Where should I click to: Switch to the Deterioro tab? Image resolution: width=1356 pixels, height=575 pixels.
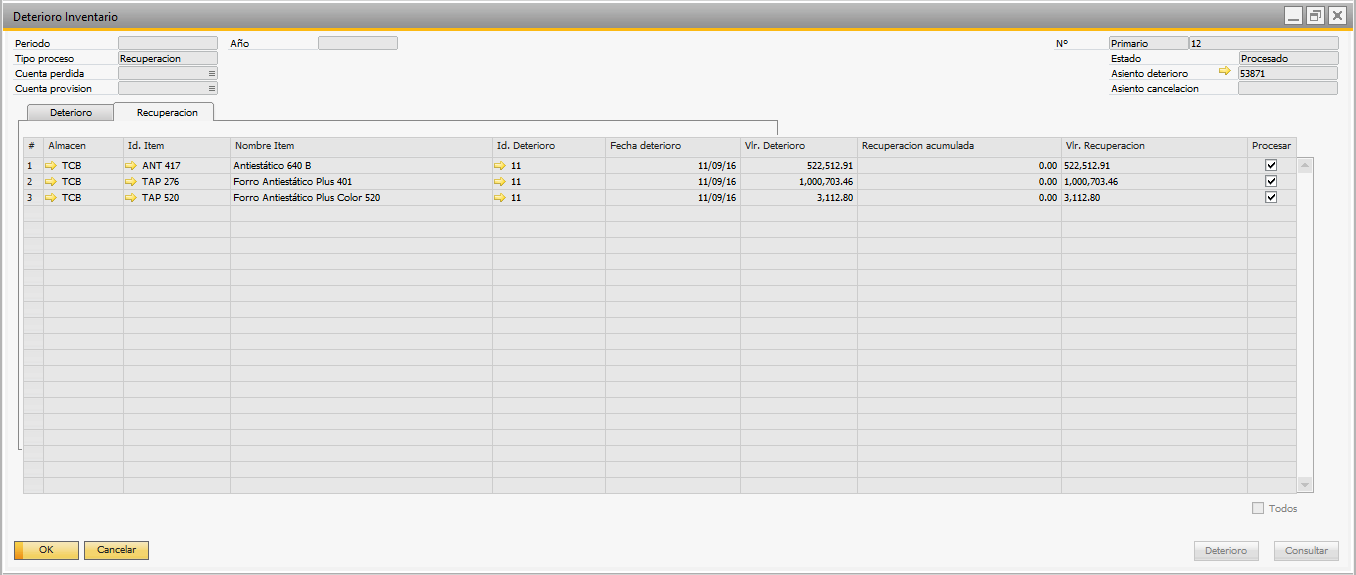click(x=71, y=113)
